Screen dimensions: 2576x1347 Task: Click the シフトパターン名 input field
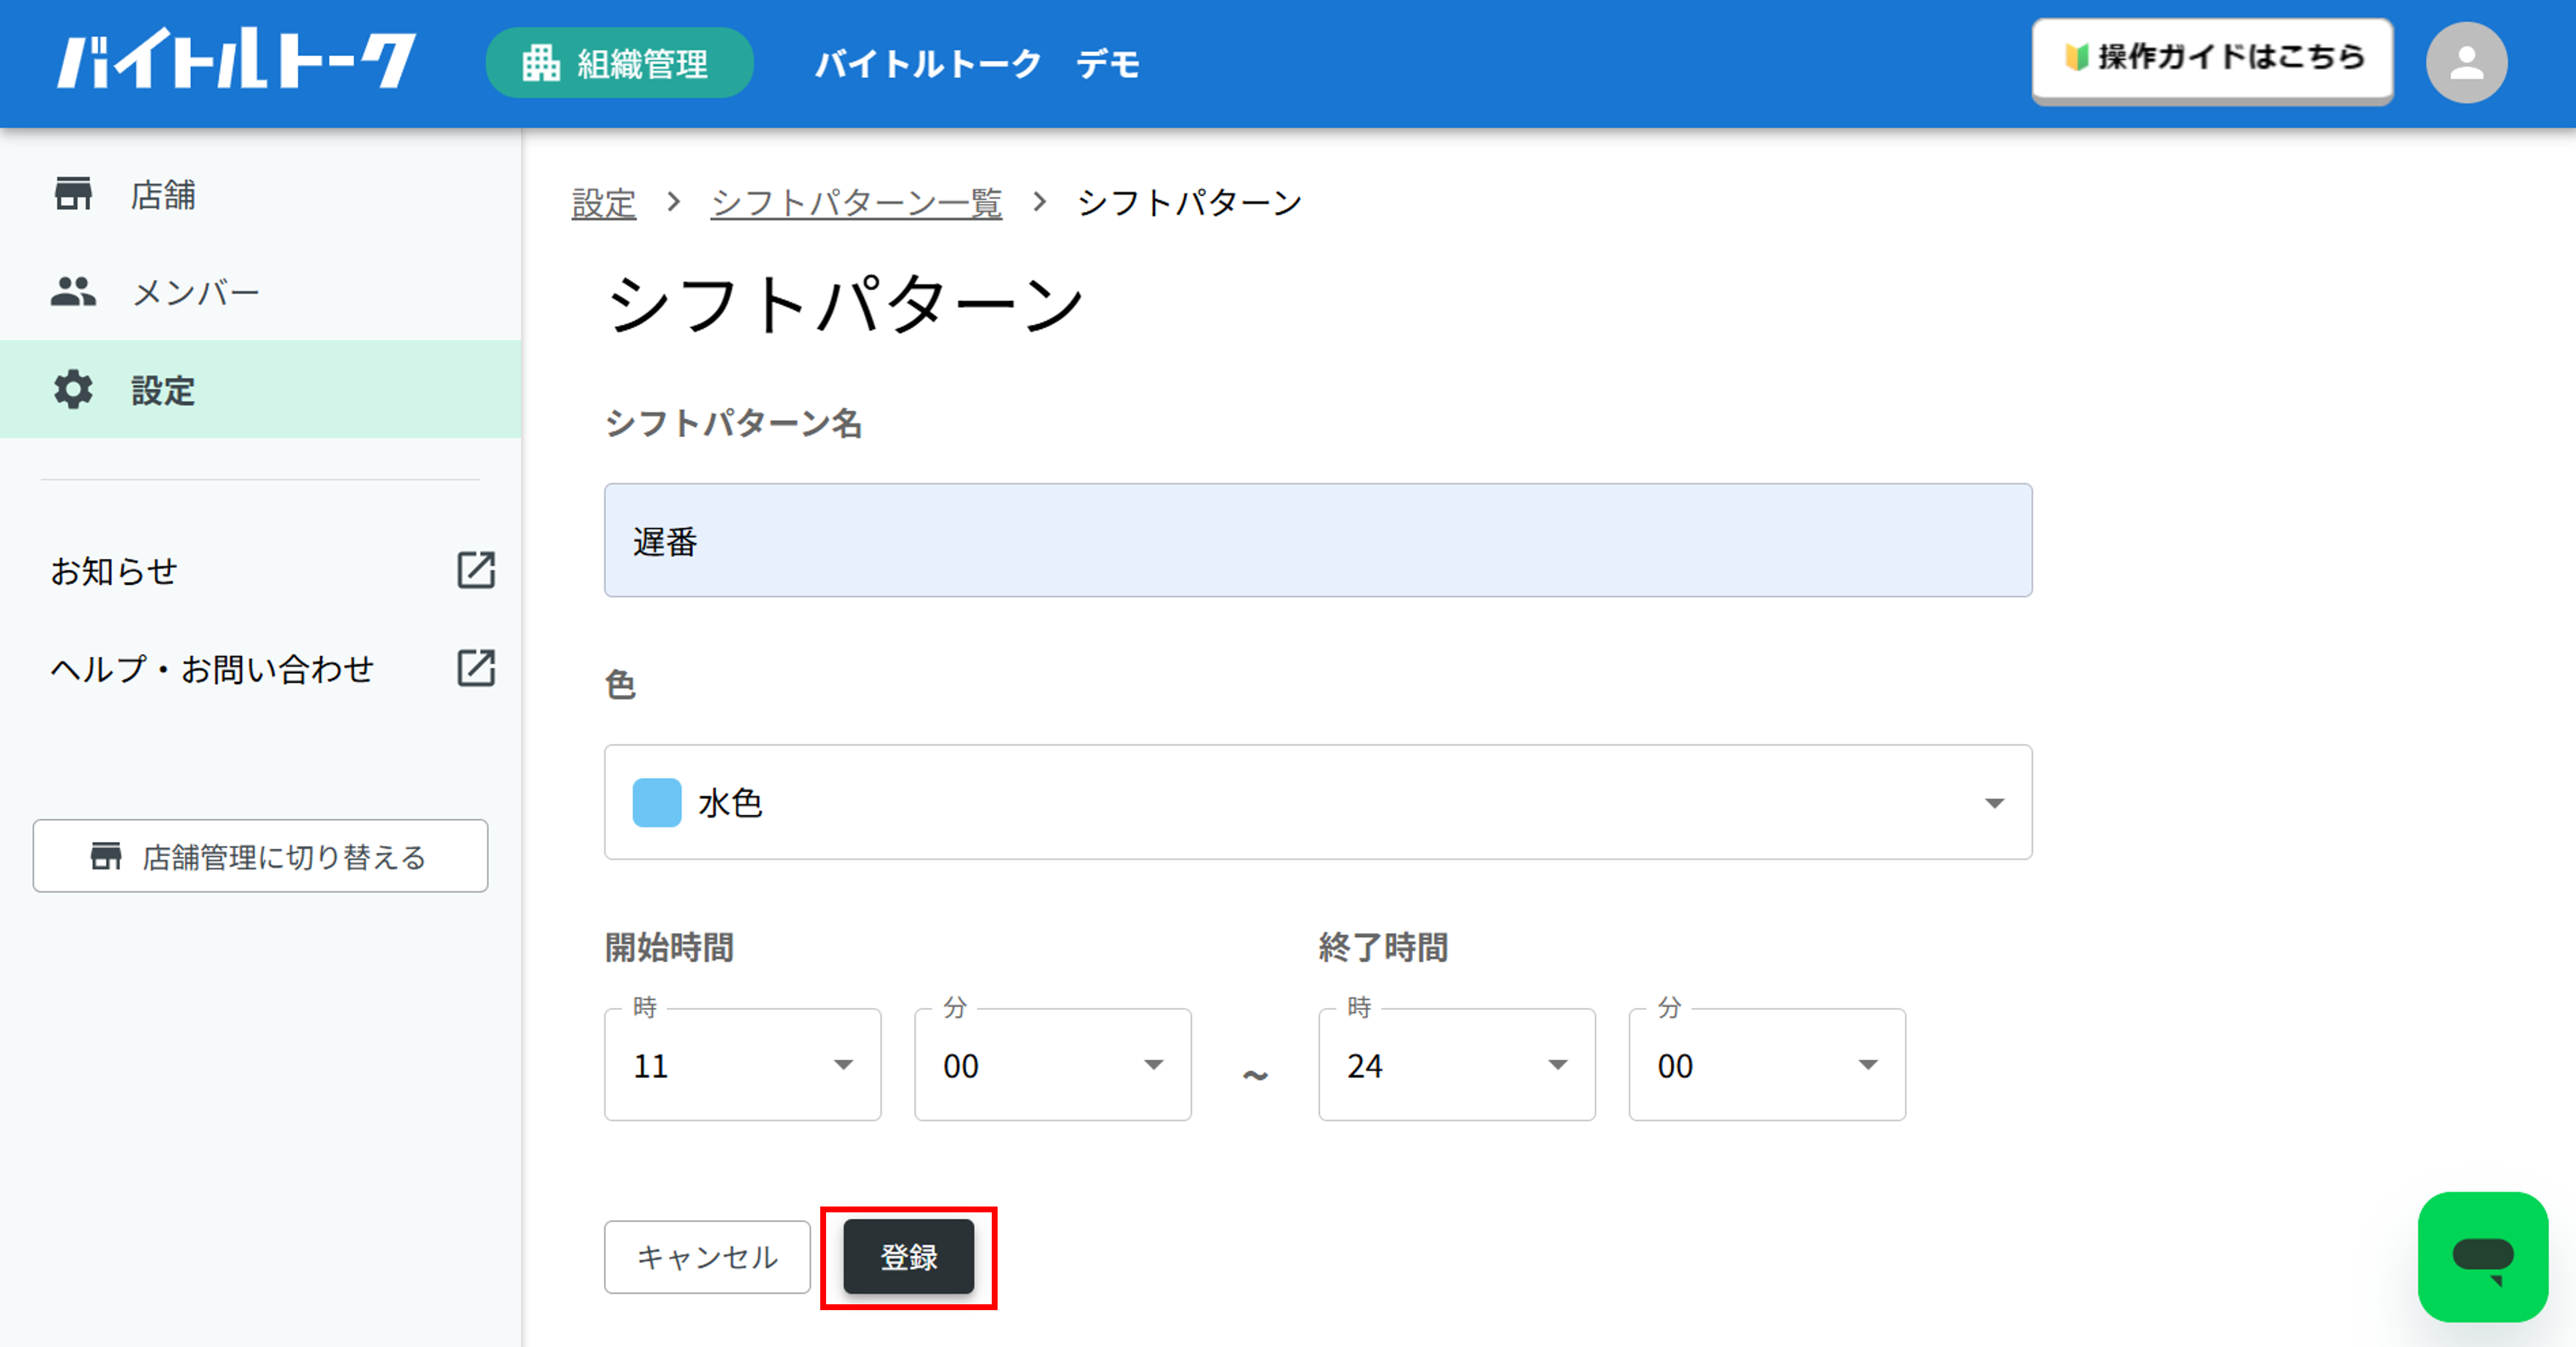click(1318, 541)
